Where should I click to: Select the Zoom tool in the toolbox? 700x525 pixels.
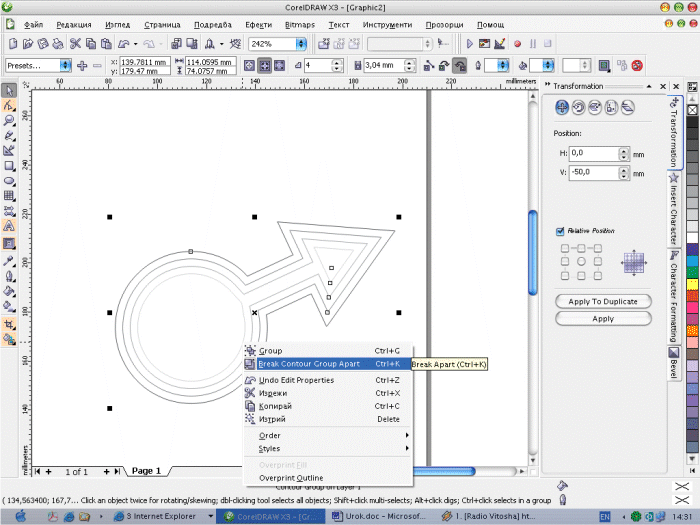click(9, 121)
